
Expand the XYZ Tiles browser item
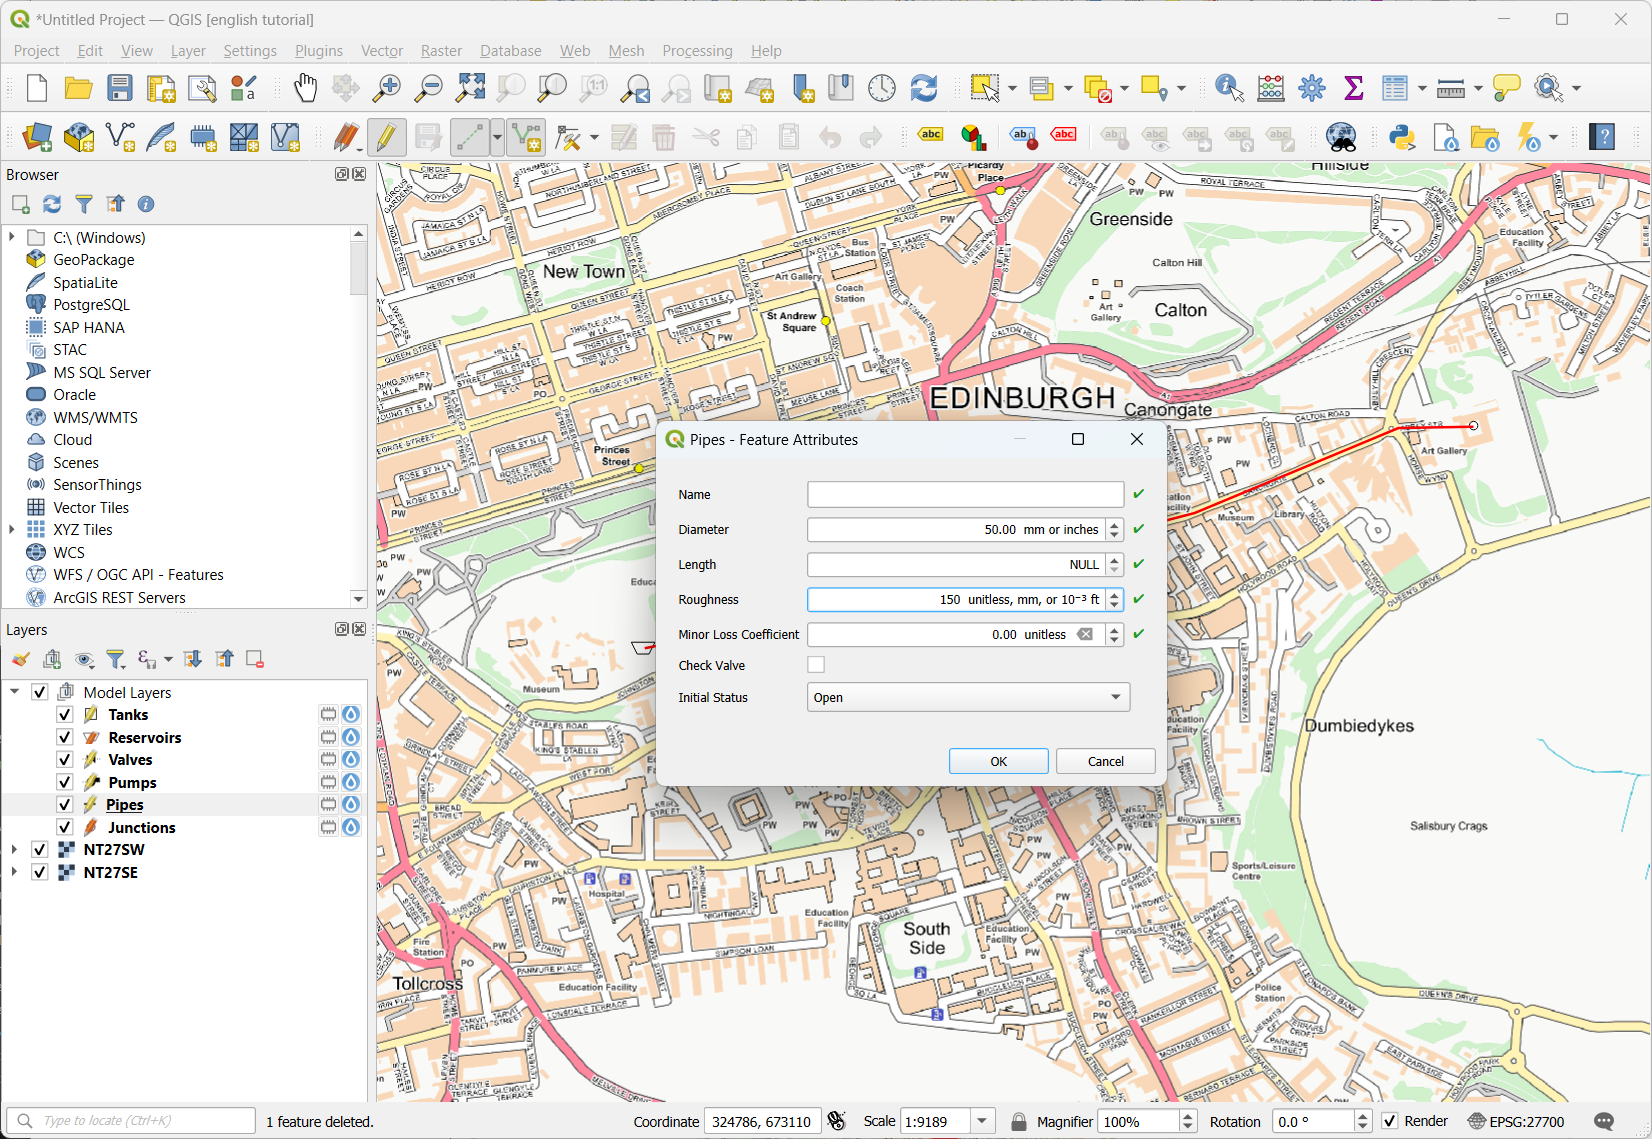(12, 530)
